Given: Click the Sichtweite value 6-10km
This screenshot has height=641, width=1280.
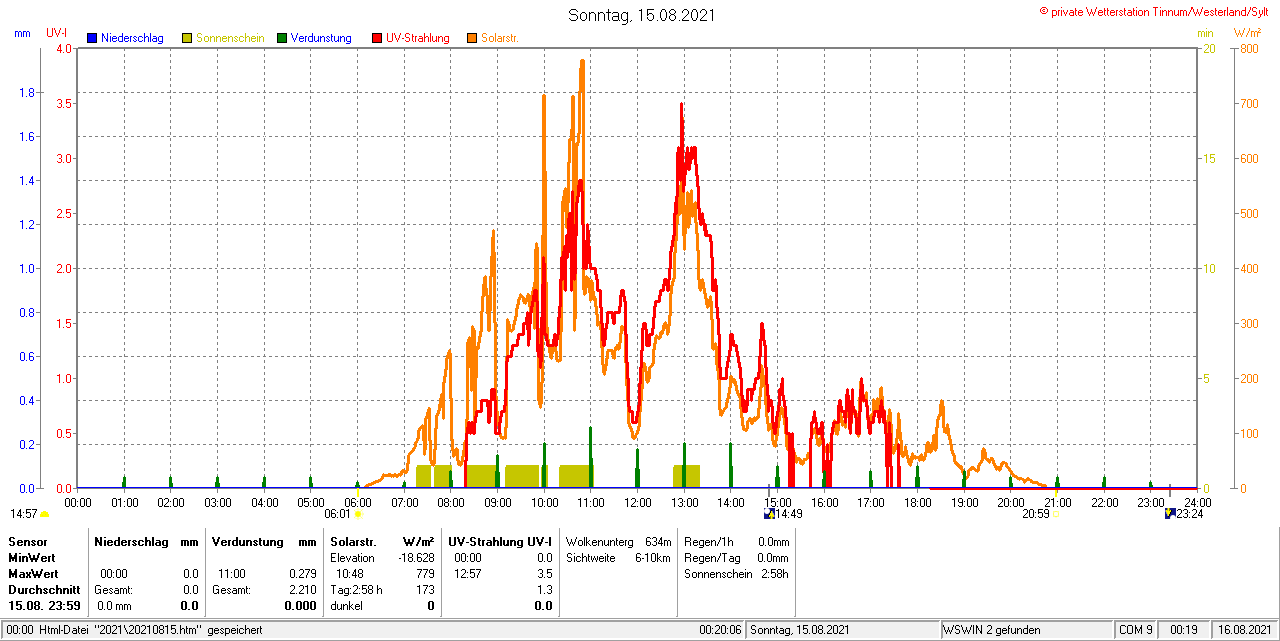Looking at the screenshot, I should click(x=652, y=557).
